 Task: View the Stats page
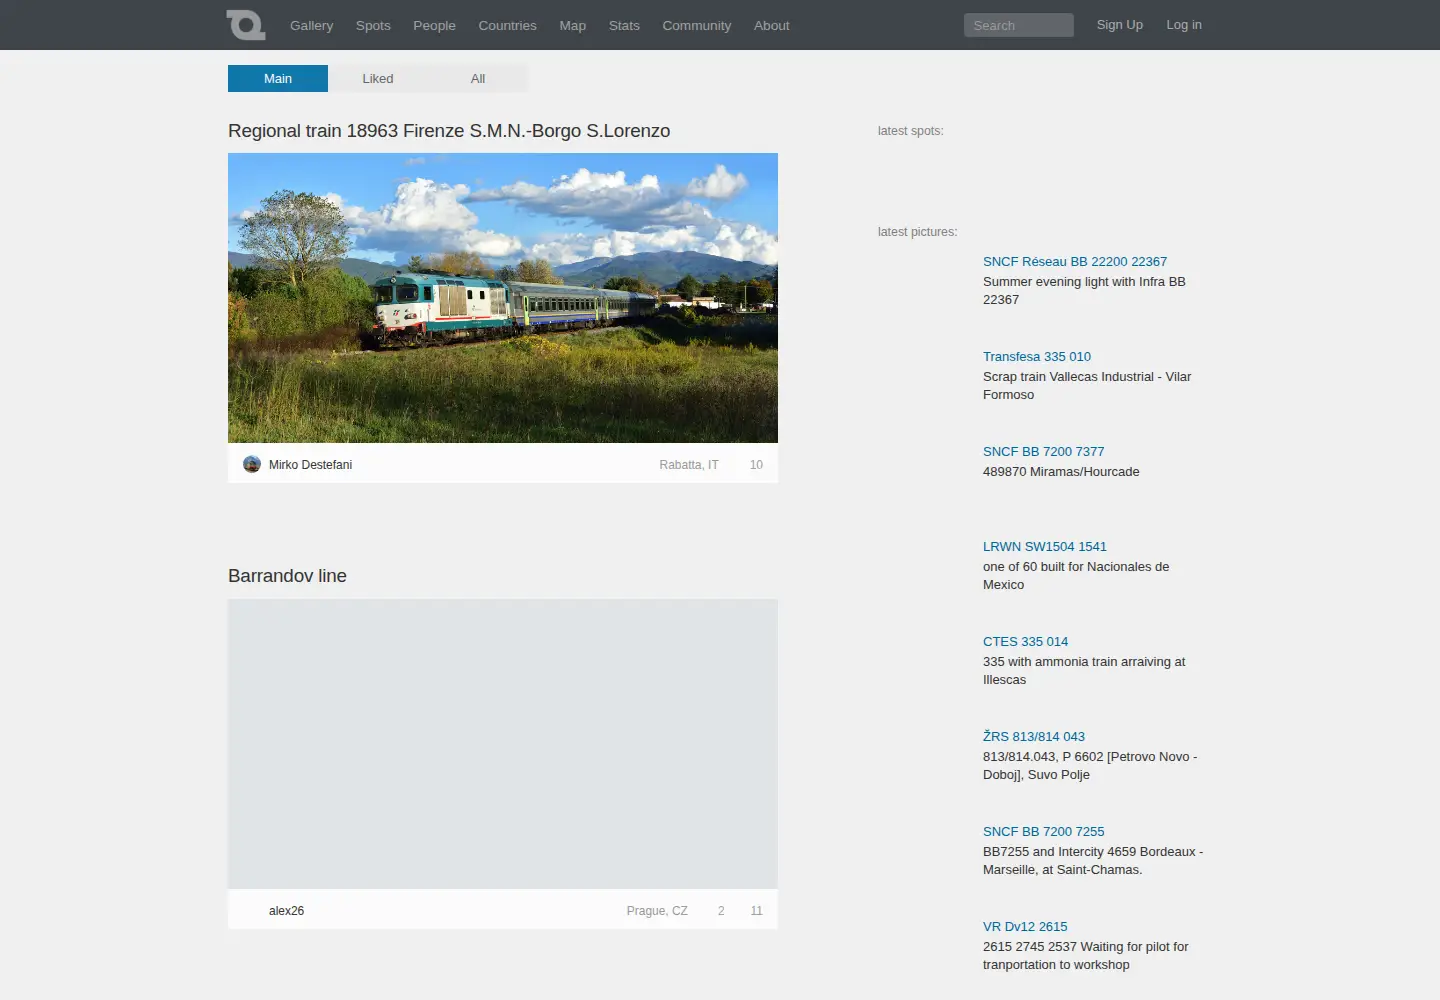coord(624,25)
